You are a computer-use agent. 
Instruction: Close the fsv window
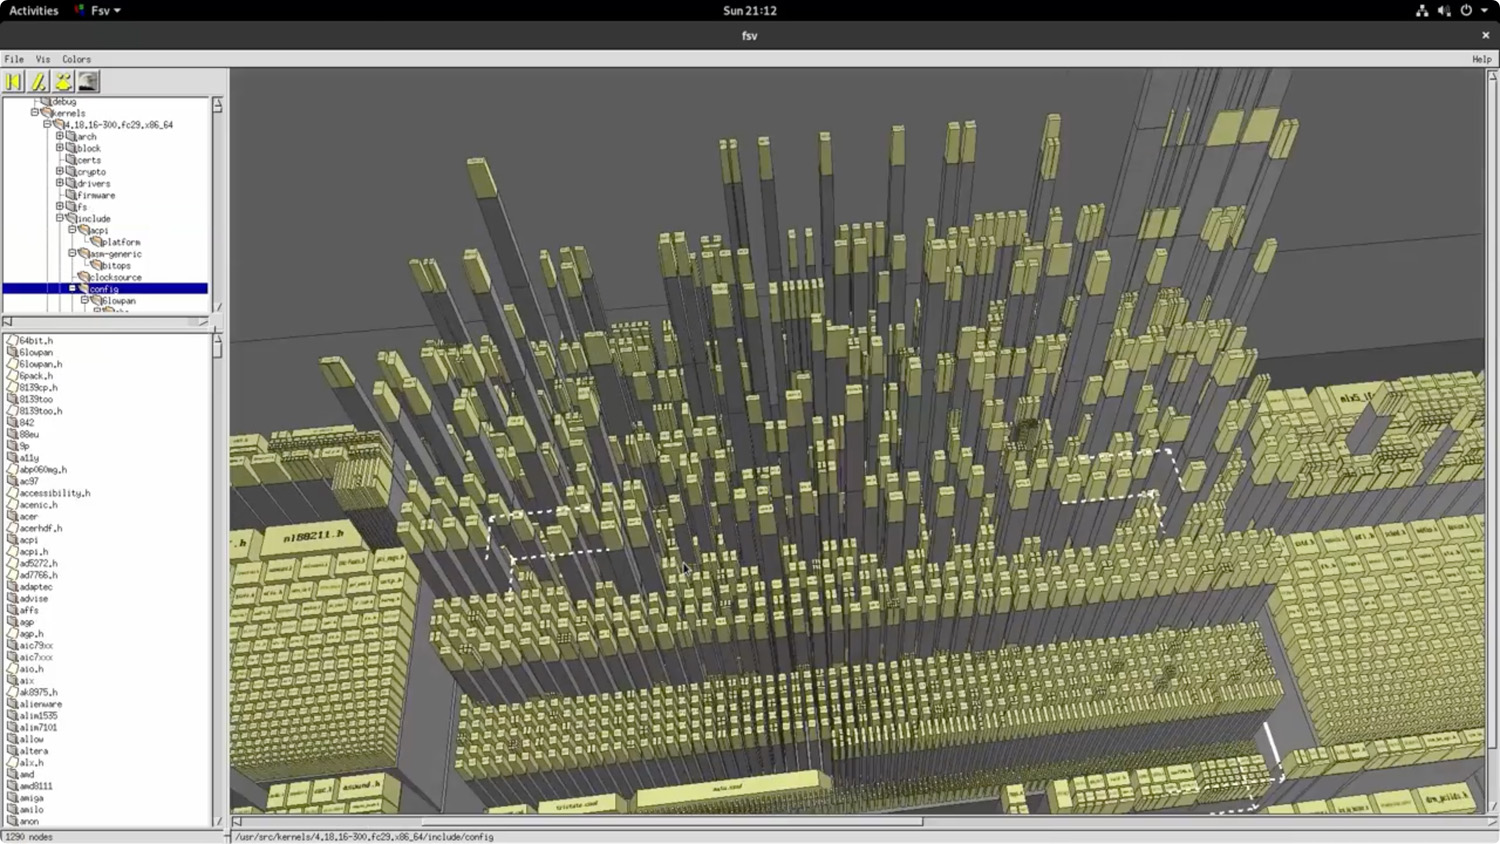tap(1485, 35)
